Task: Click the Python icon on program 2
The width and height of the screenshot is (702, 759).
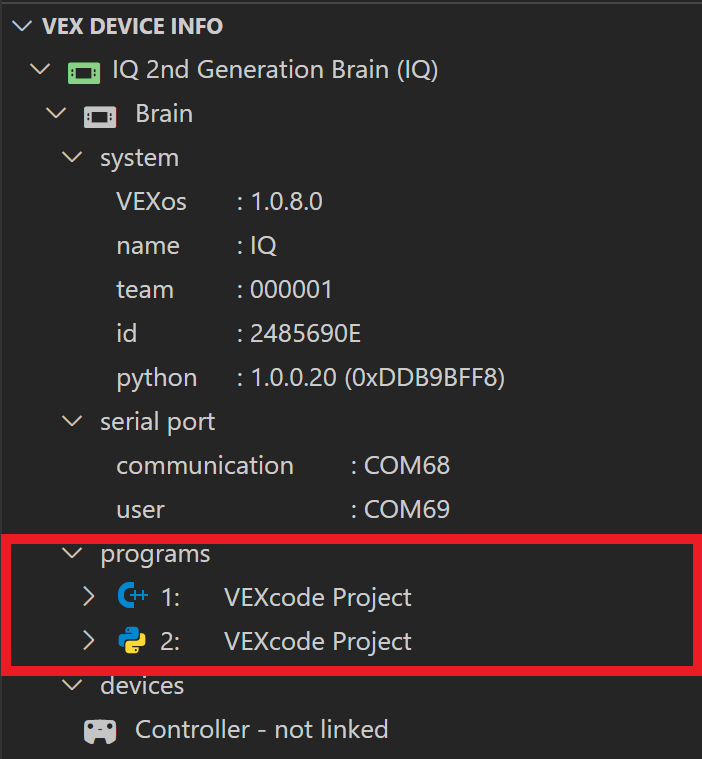Action: 132,641
